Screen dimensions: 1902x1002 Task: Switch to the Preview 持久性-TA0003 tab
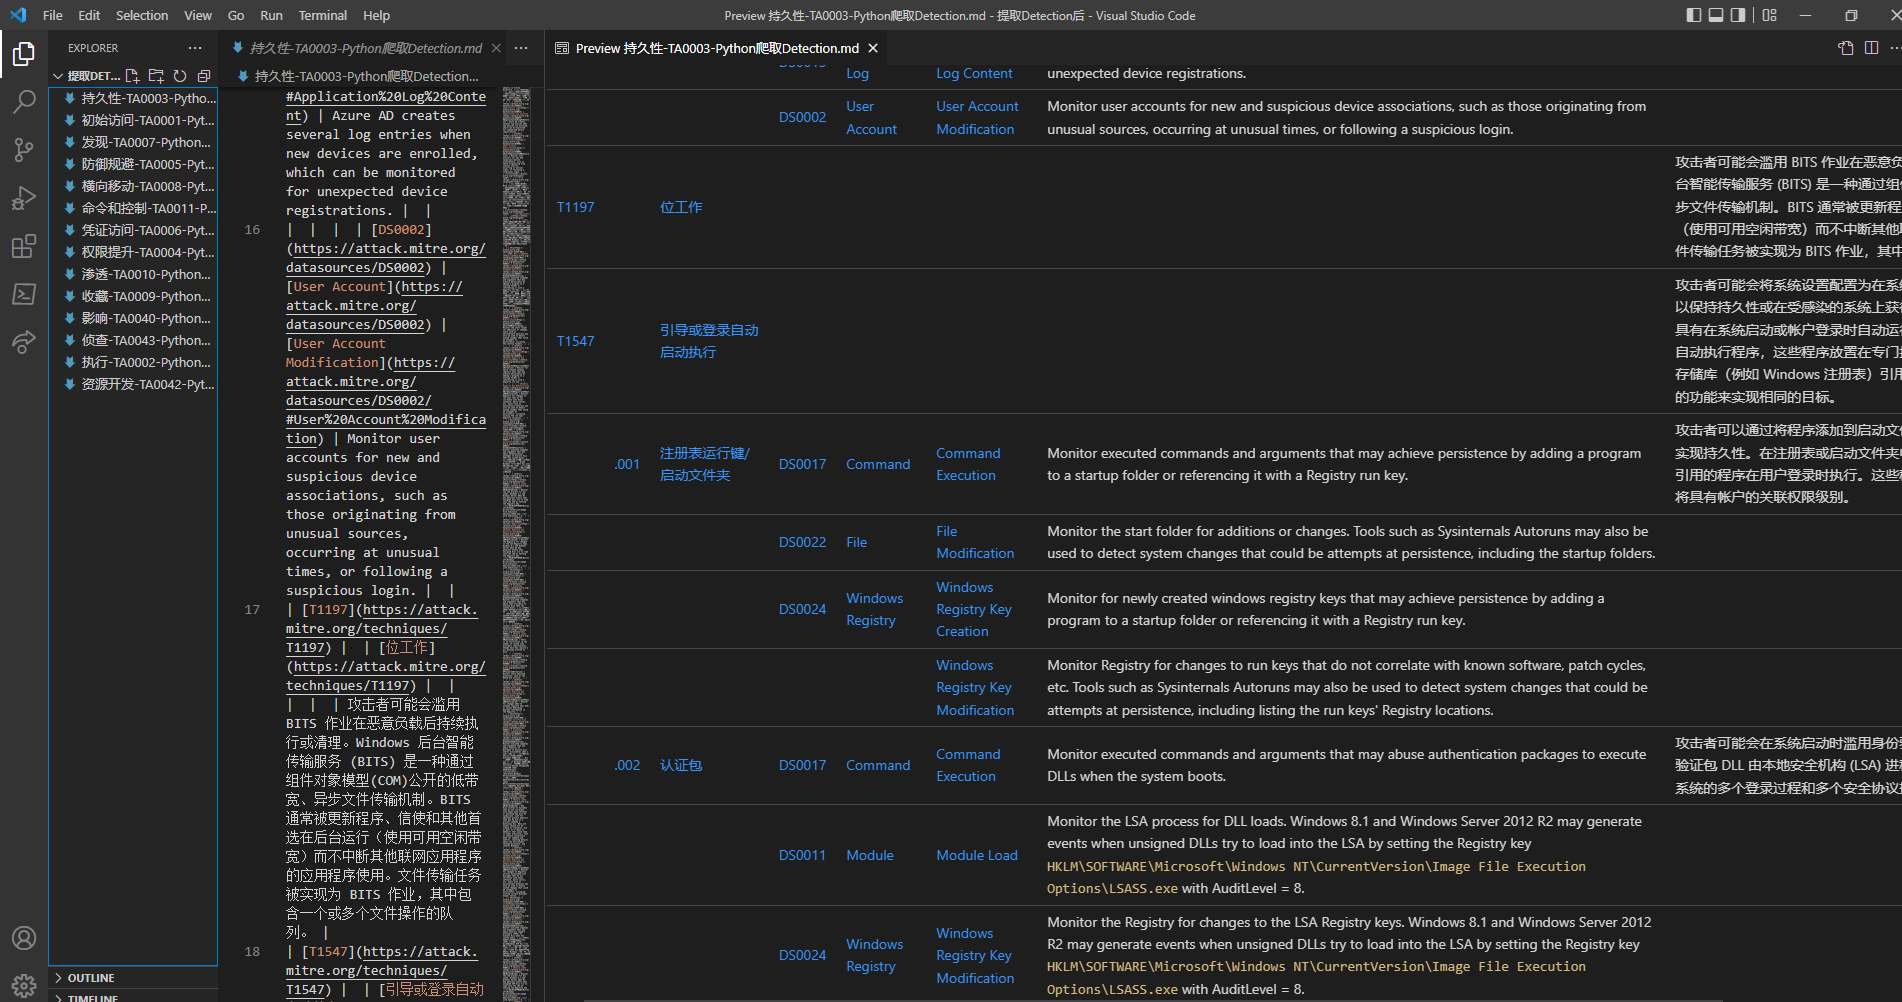click(717, 48)
